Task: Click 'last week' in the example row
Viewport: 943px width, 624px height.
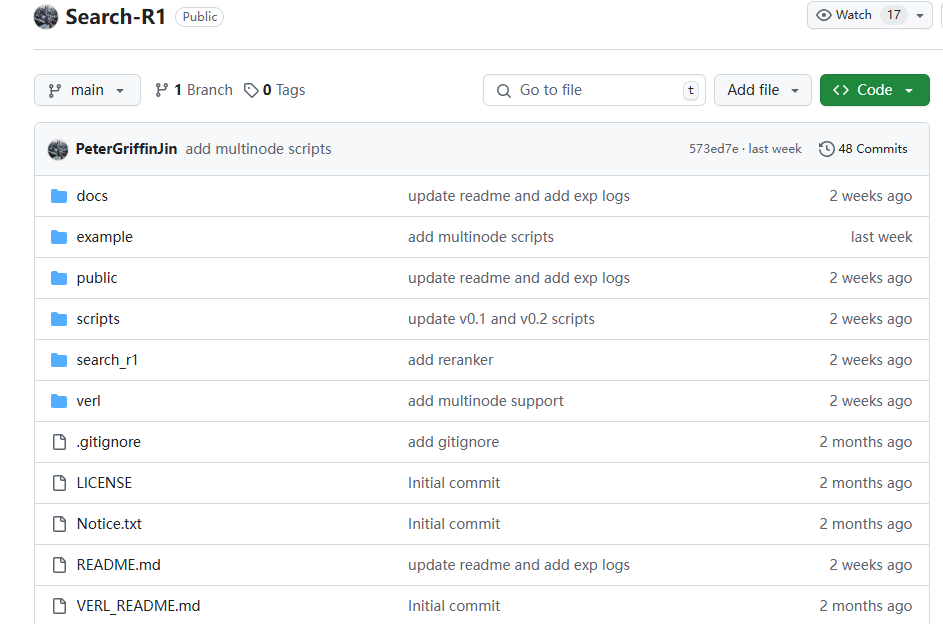Action: (881, 237)
